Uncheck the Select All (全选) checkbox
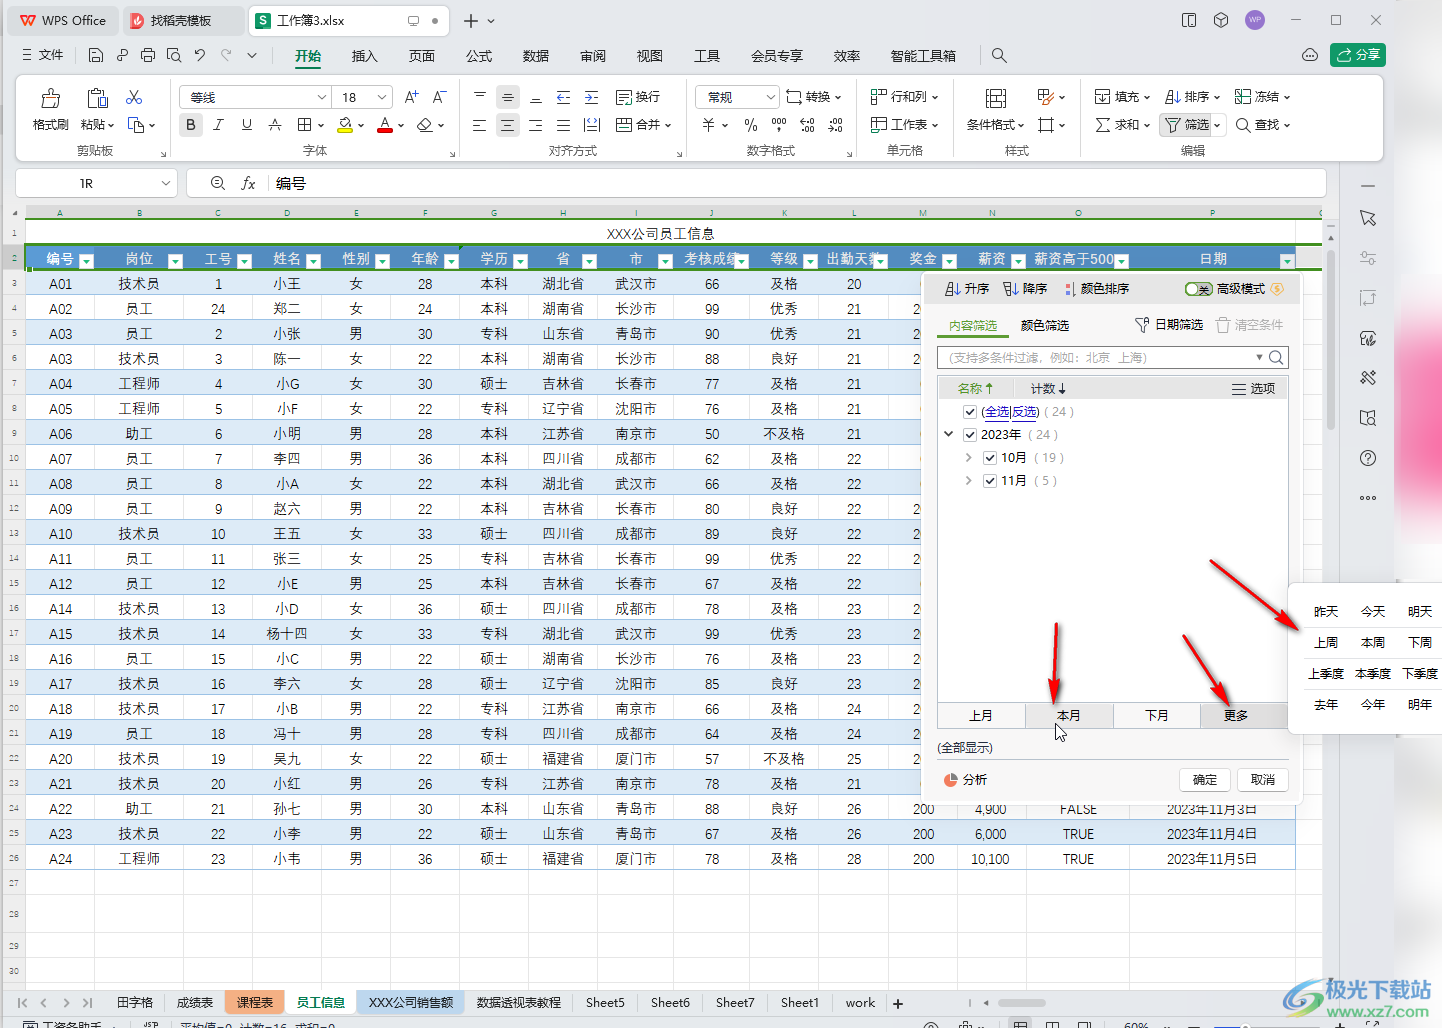Image resolution: width=1442 pixels, height=1028 pixels. tap(970, 412)
